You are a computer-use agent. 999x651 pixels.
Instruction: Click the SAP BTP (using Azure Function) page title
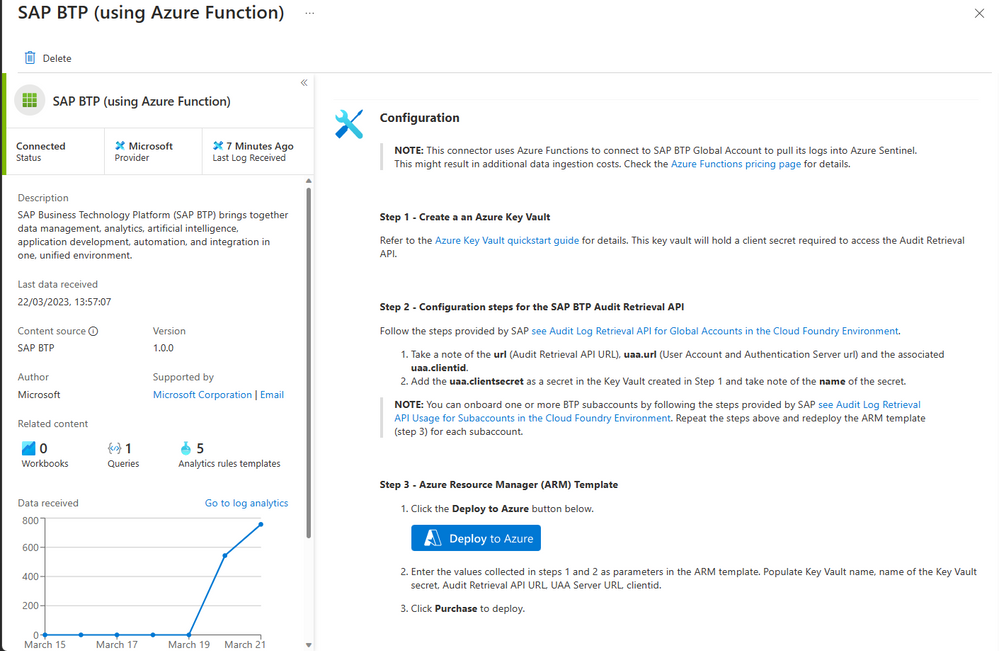pos(151,13)
